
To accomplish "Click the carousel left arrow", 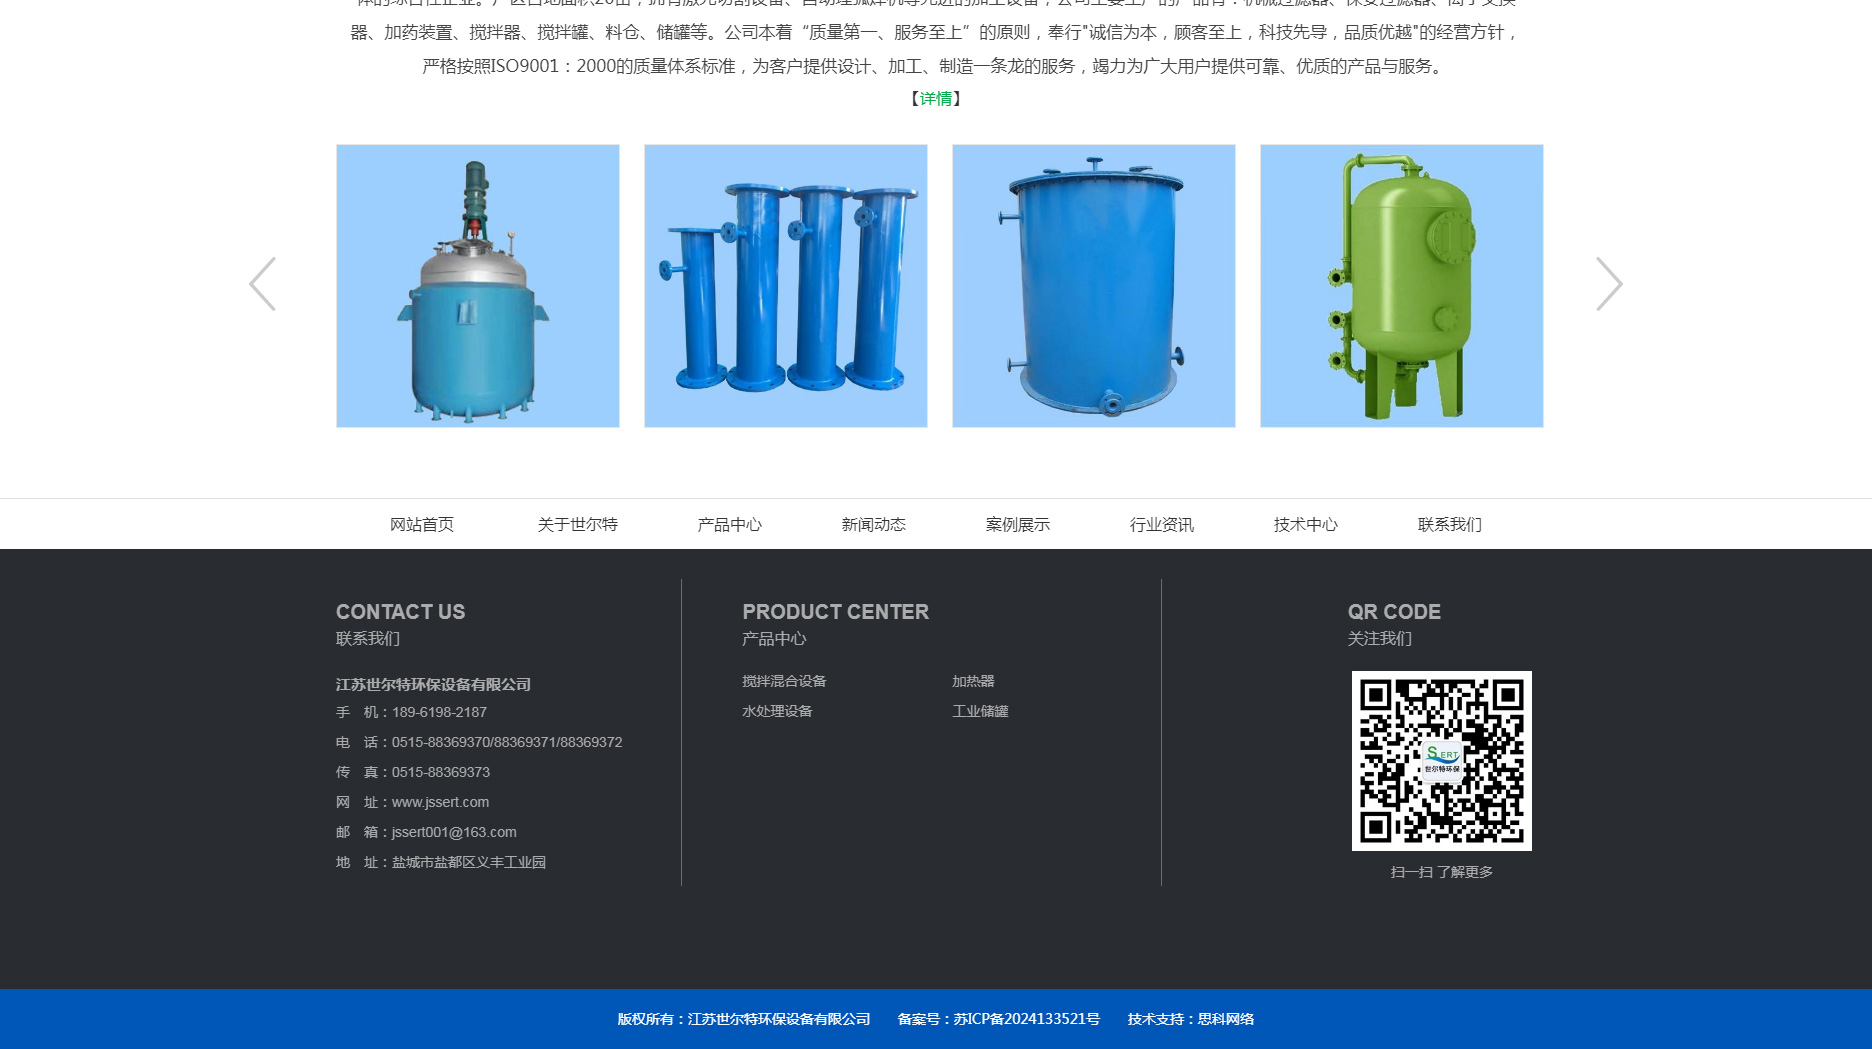I will tap(262, 284).
